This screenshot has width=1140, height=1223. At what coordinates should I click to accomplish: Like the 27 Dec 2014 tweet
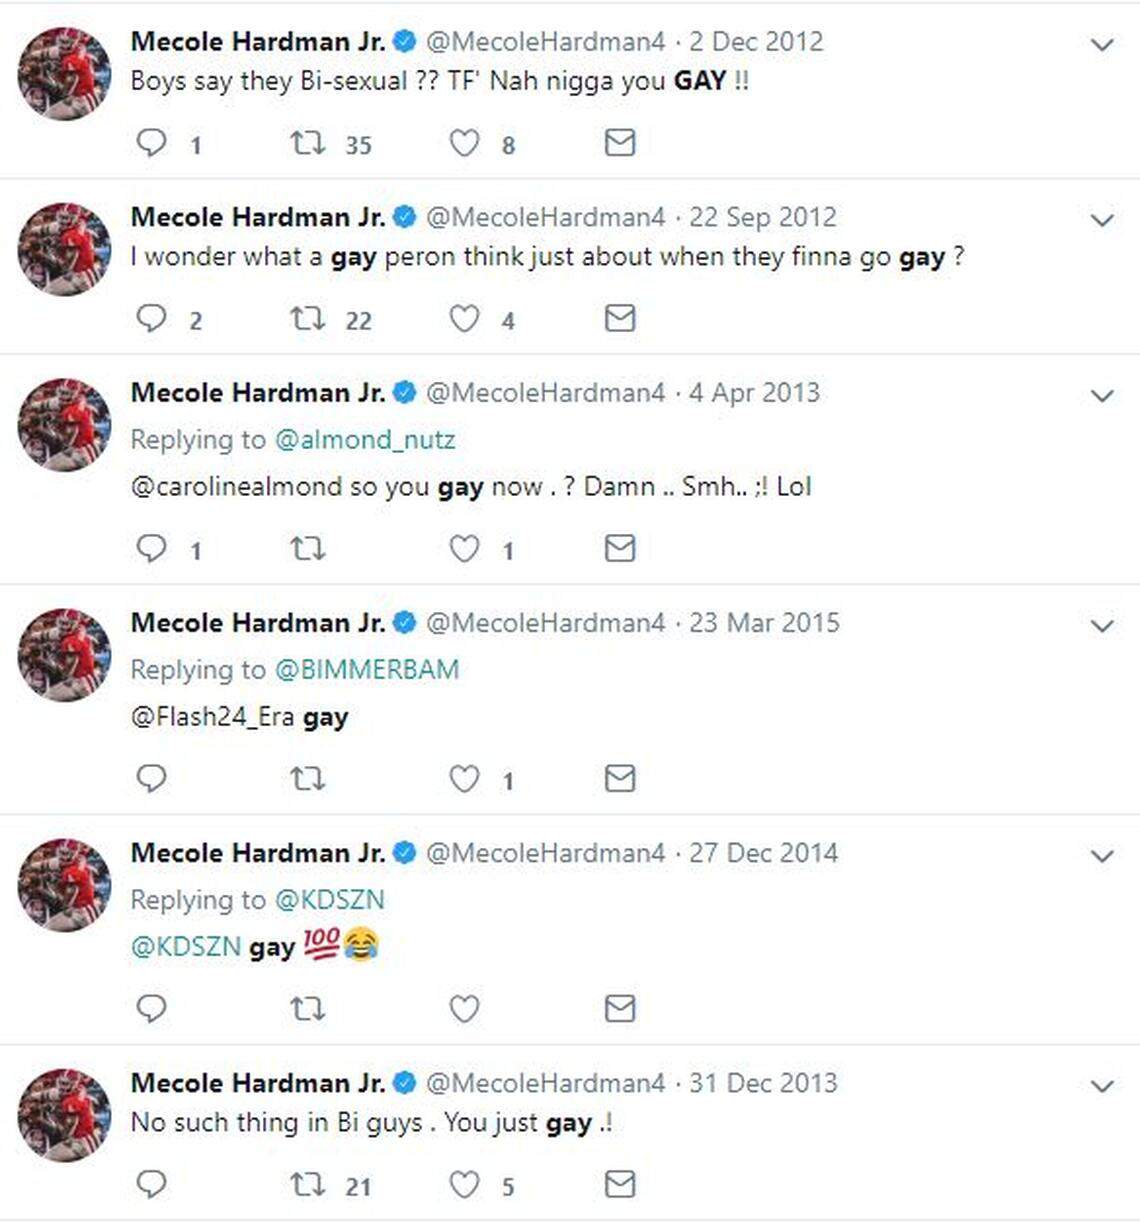(x=463, y=1008)
